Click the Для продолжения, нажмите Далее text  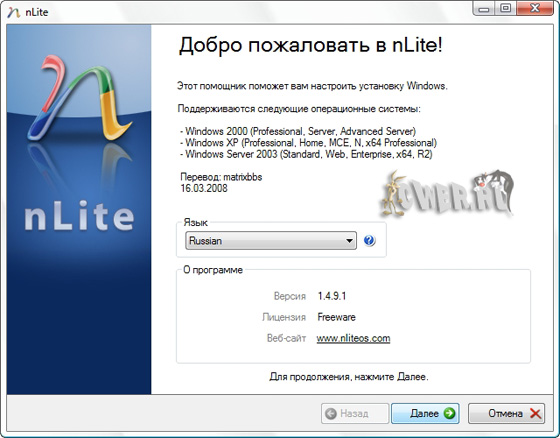click(x=349, y=377)
